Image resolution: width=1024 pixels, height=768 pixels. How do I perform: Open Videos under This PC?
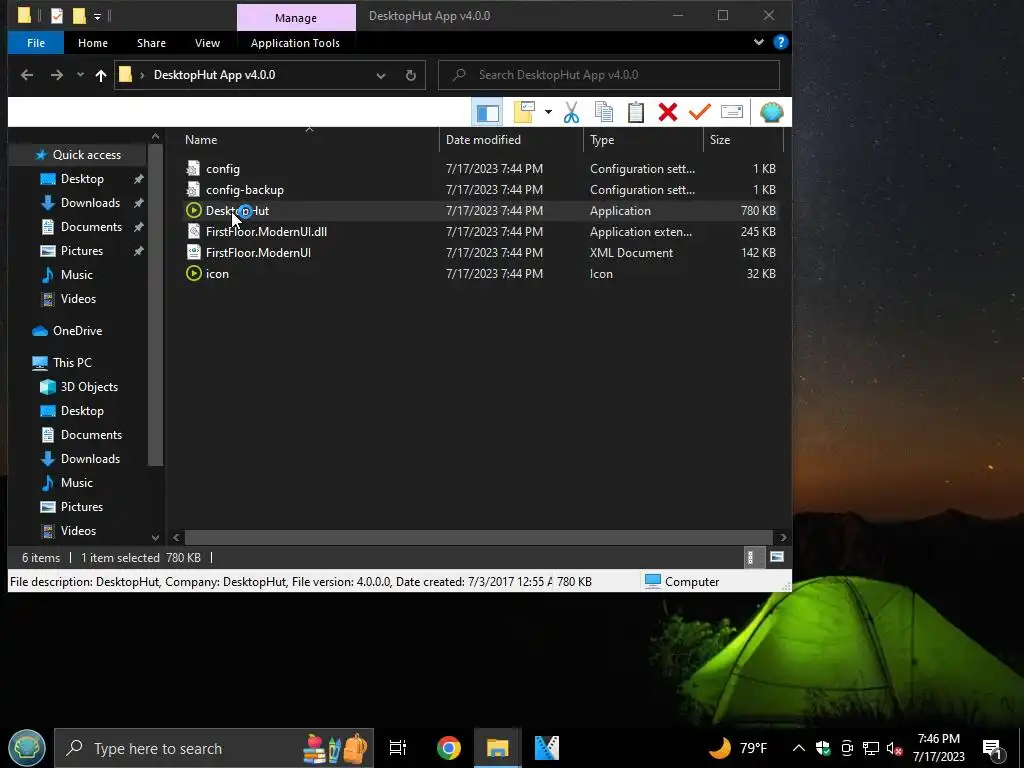click(78, 531)
